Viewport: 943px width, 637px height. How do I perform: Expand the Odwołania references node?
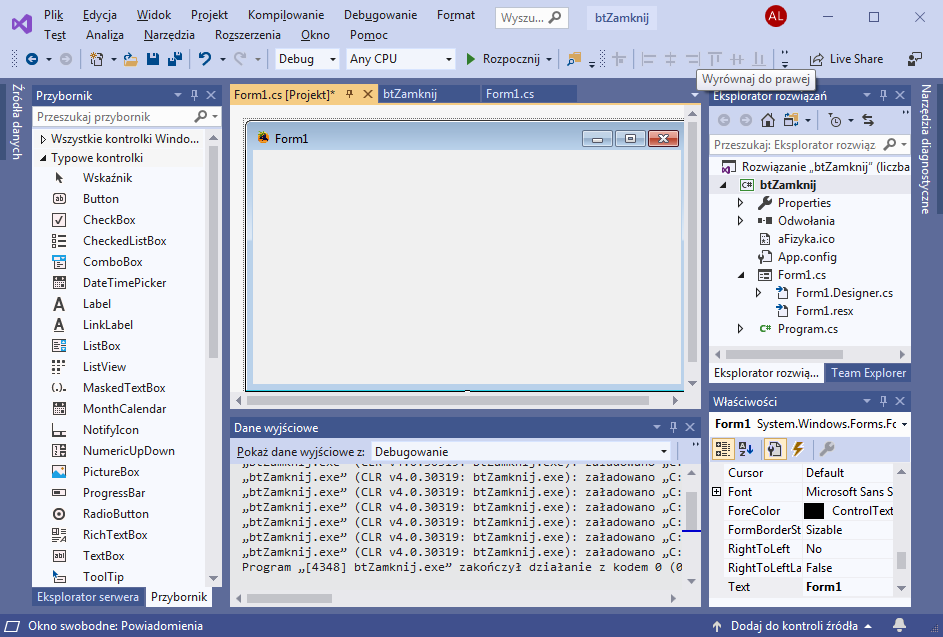coord(740,221)
